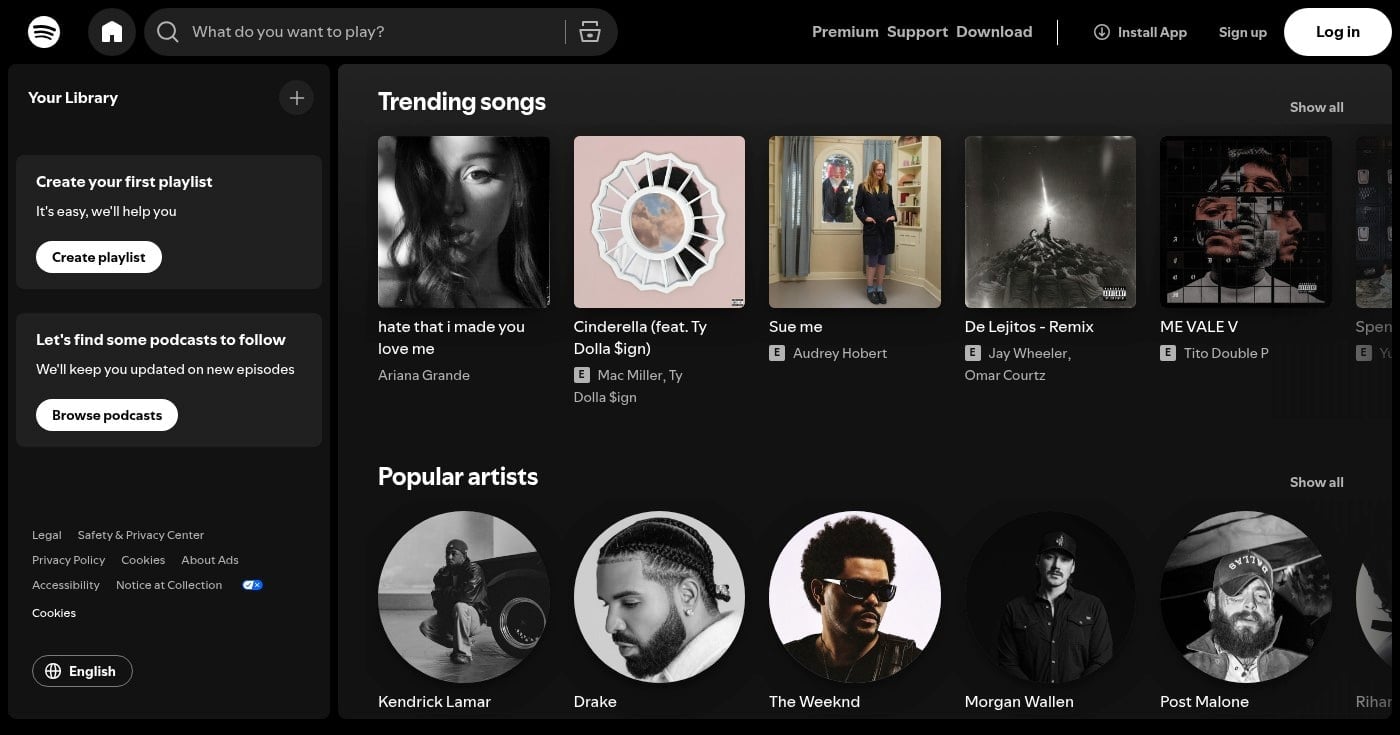Click the search magnifier icon

click(168, 32)
